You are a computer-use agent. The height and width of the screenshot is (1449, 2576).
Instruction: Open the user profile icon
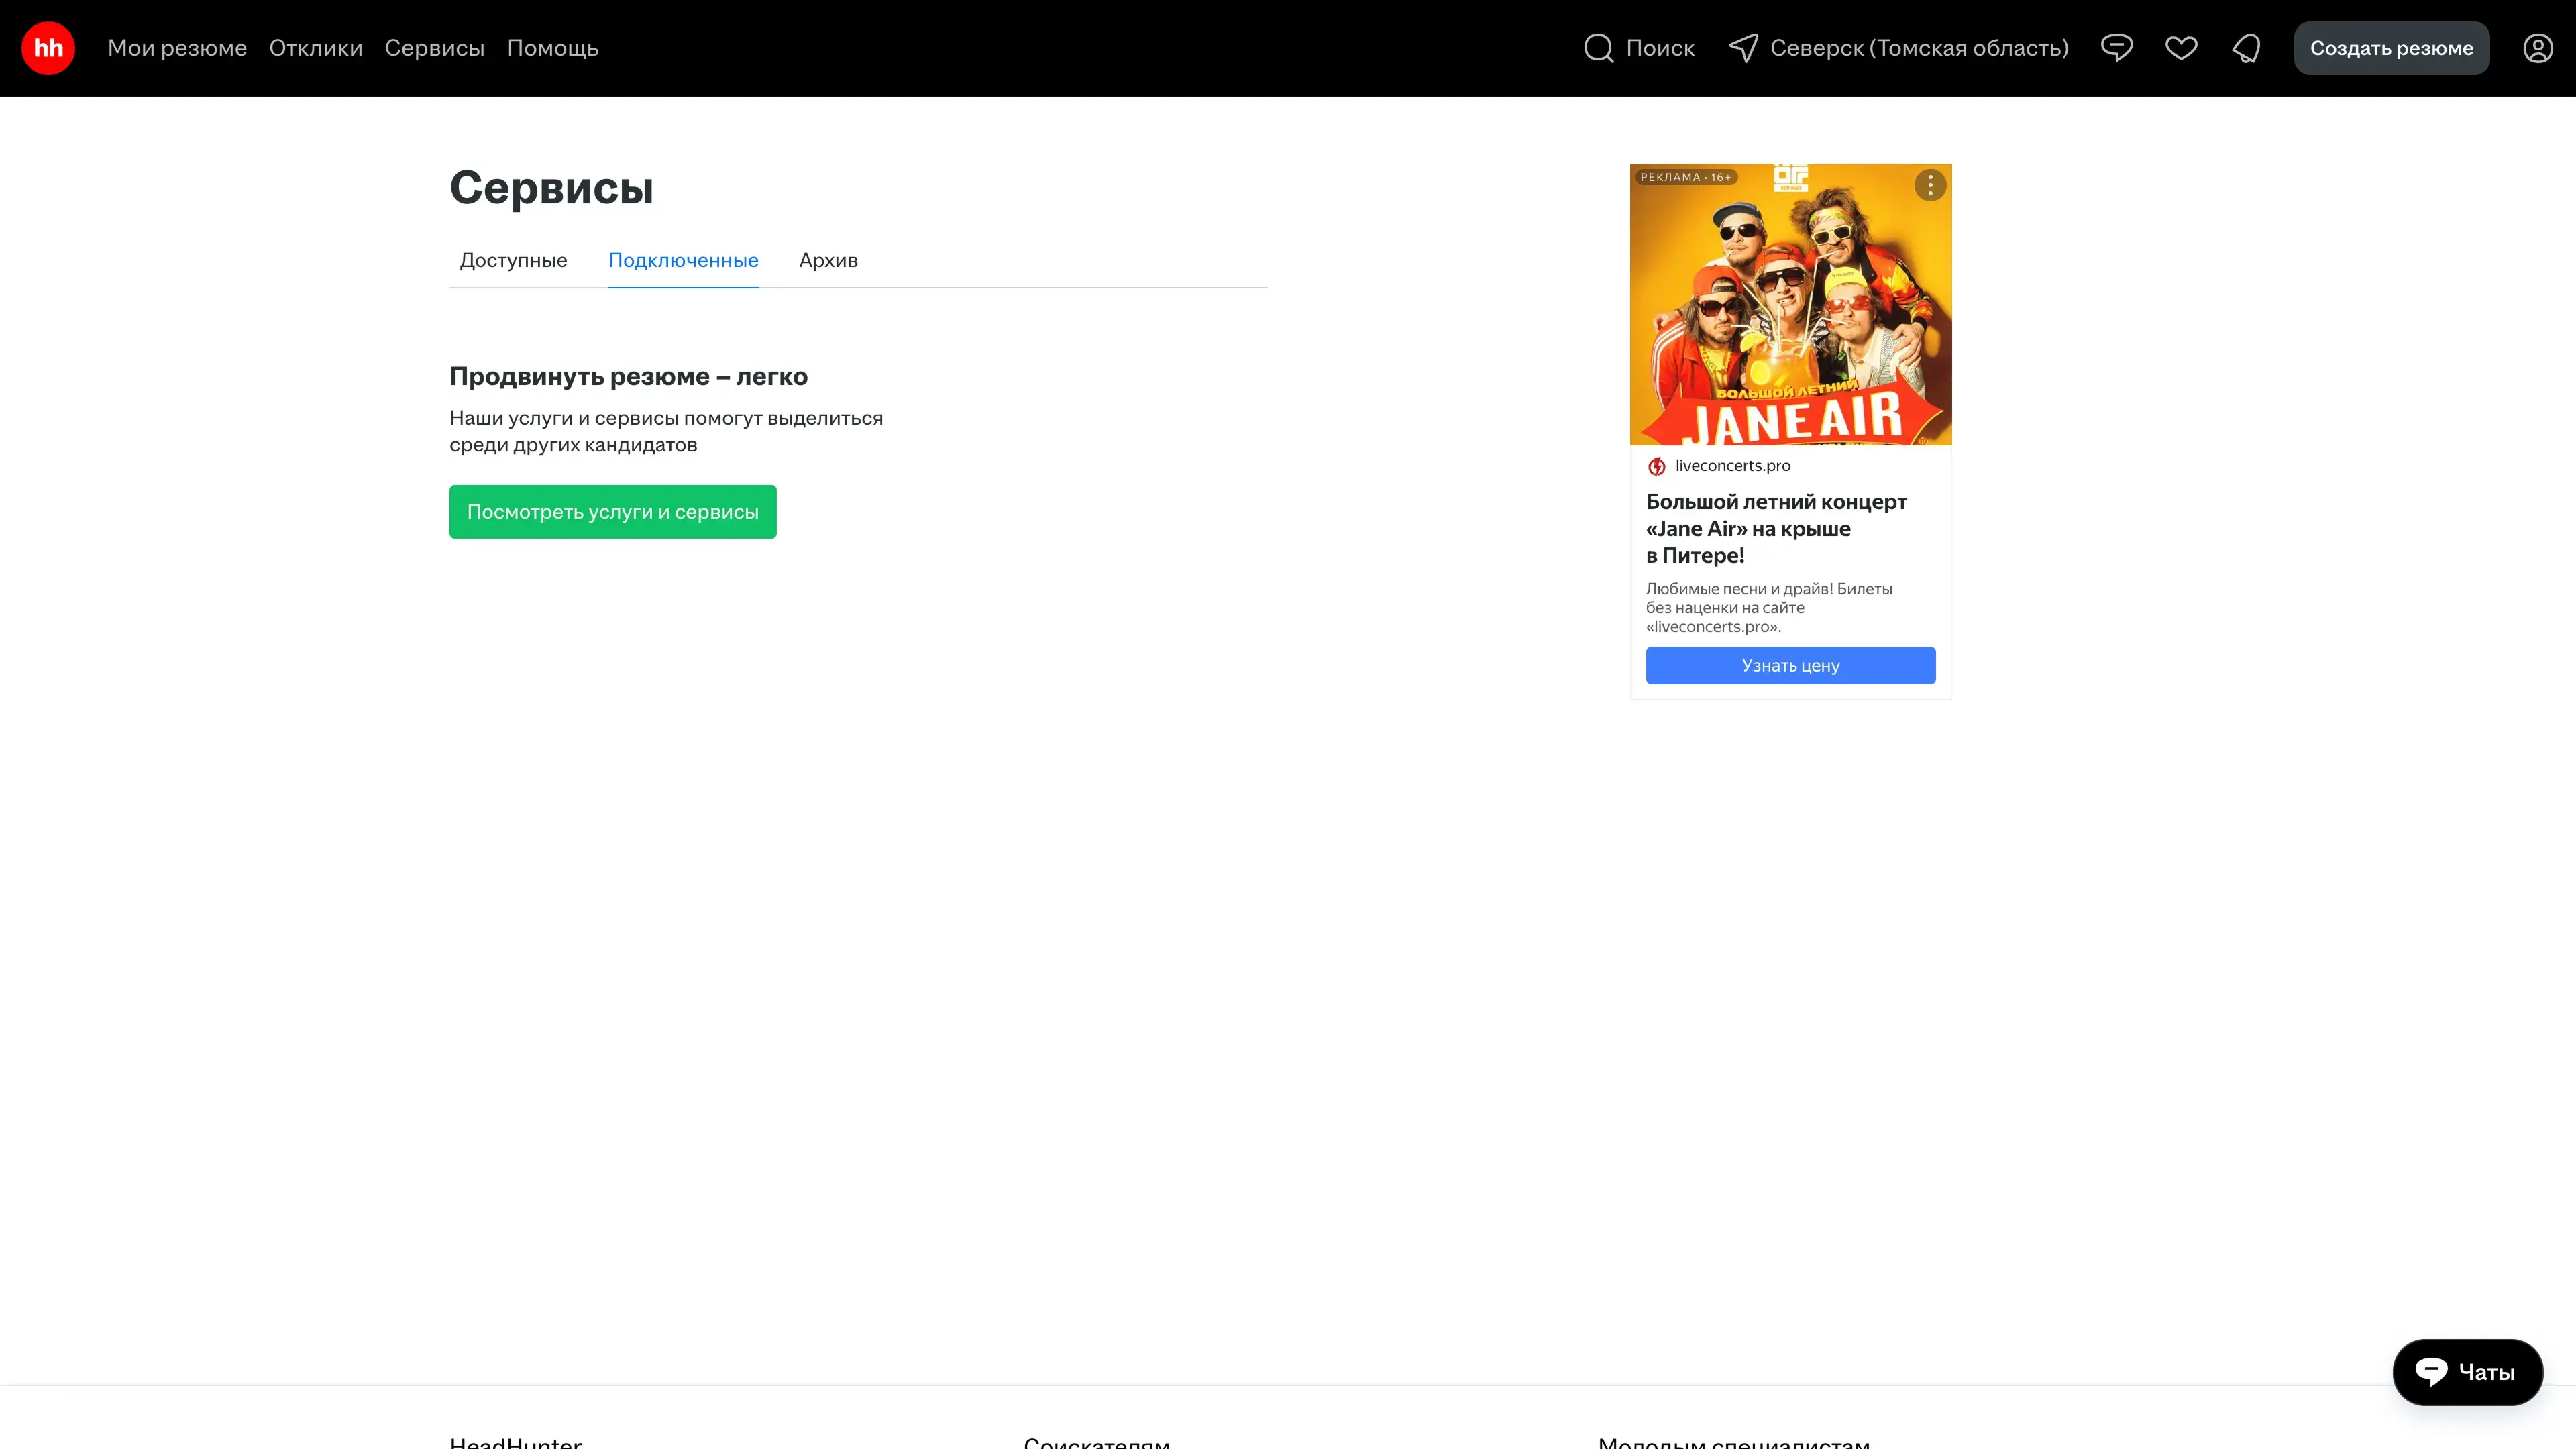pyautogui.click(x=2537, y=48)
